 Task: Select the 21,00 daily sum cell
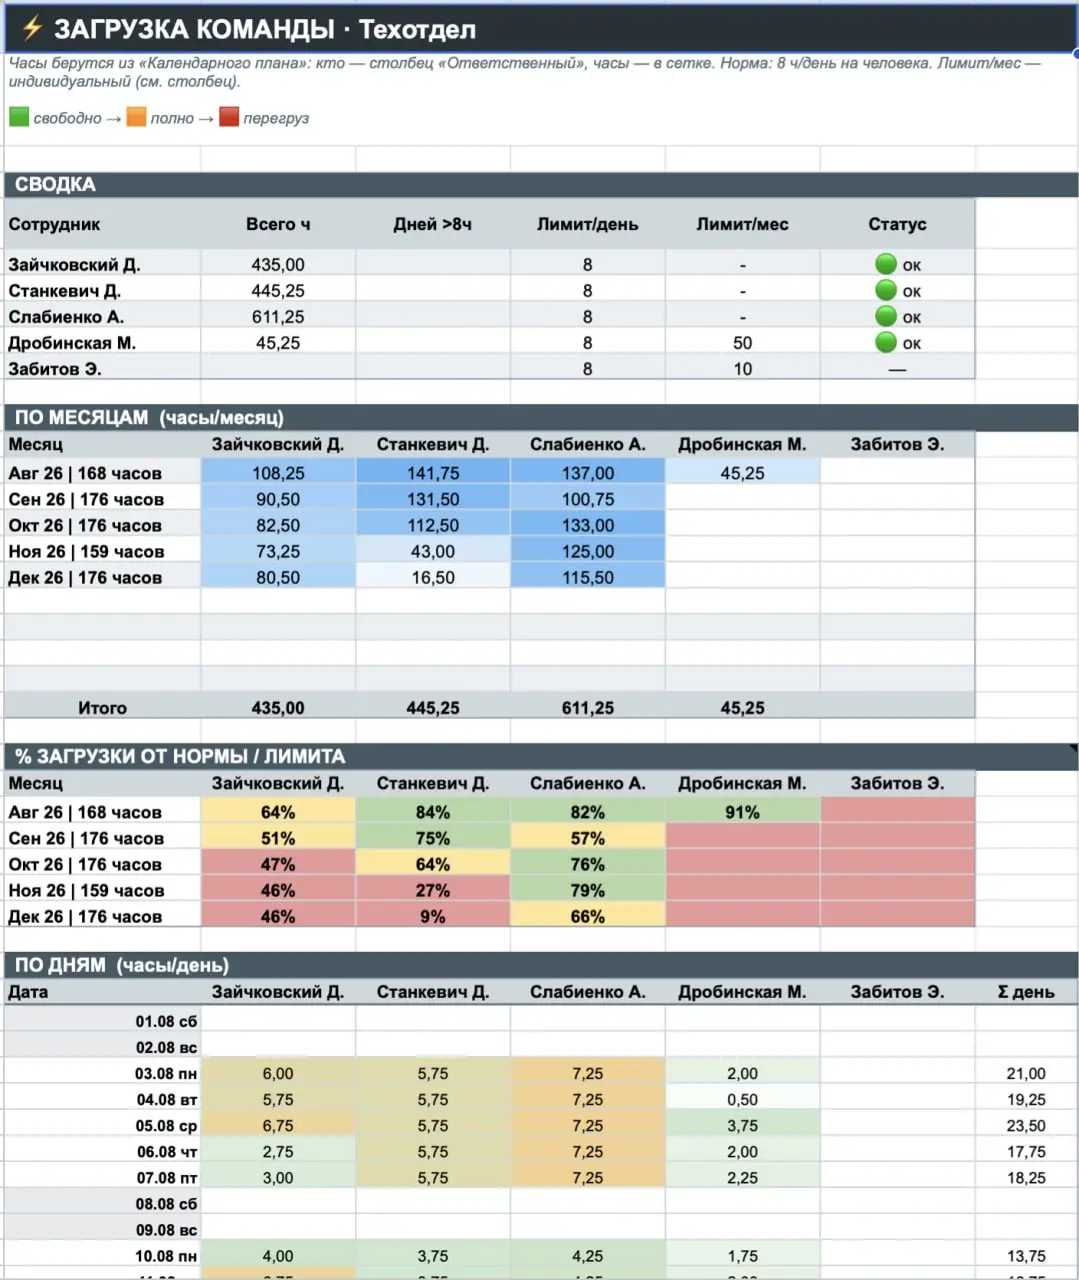[x=1026, y=1072]
